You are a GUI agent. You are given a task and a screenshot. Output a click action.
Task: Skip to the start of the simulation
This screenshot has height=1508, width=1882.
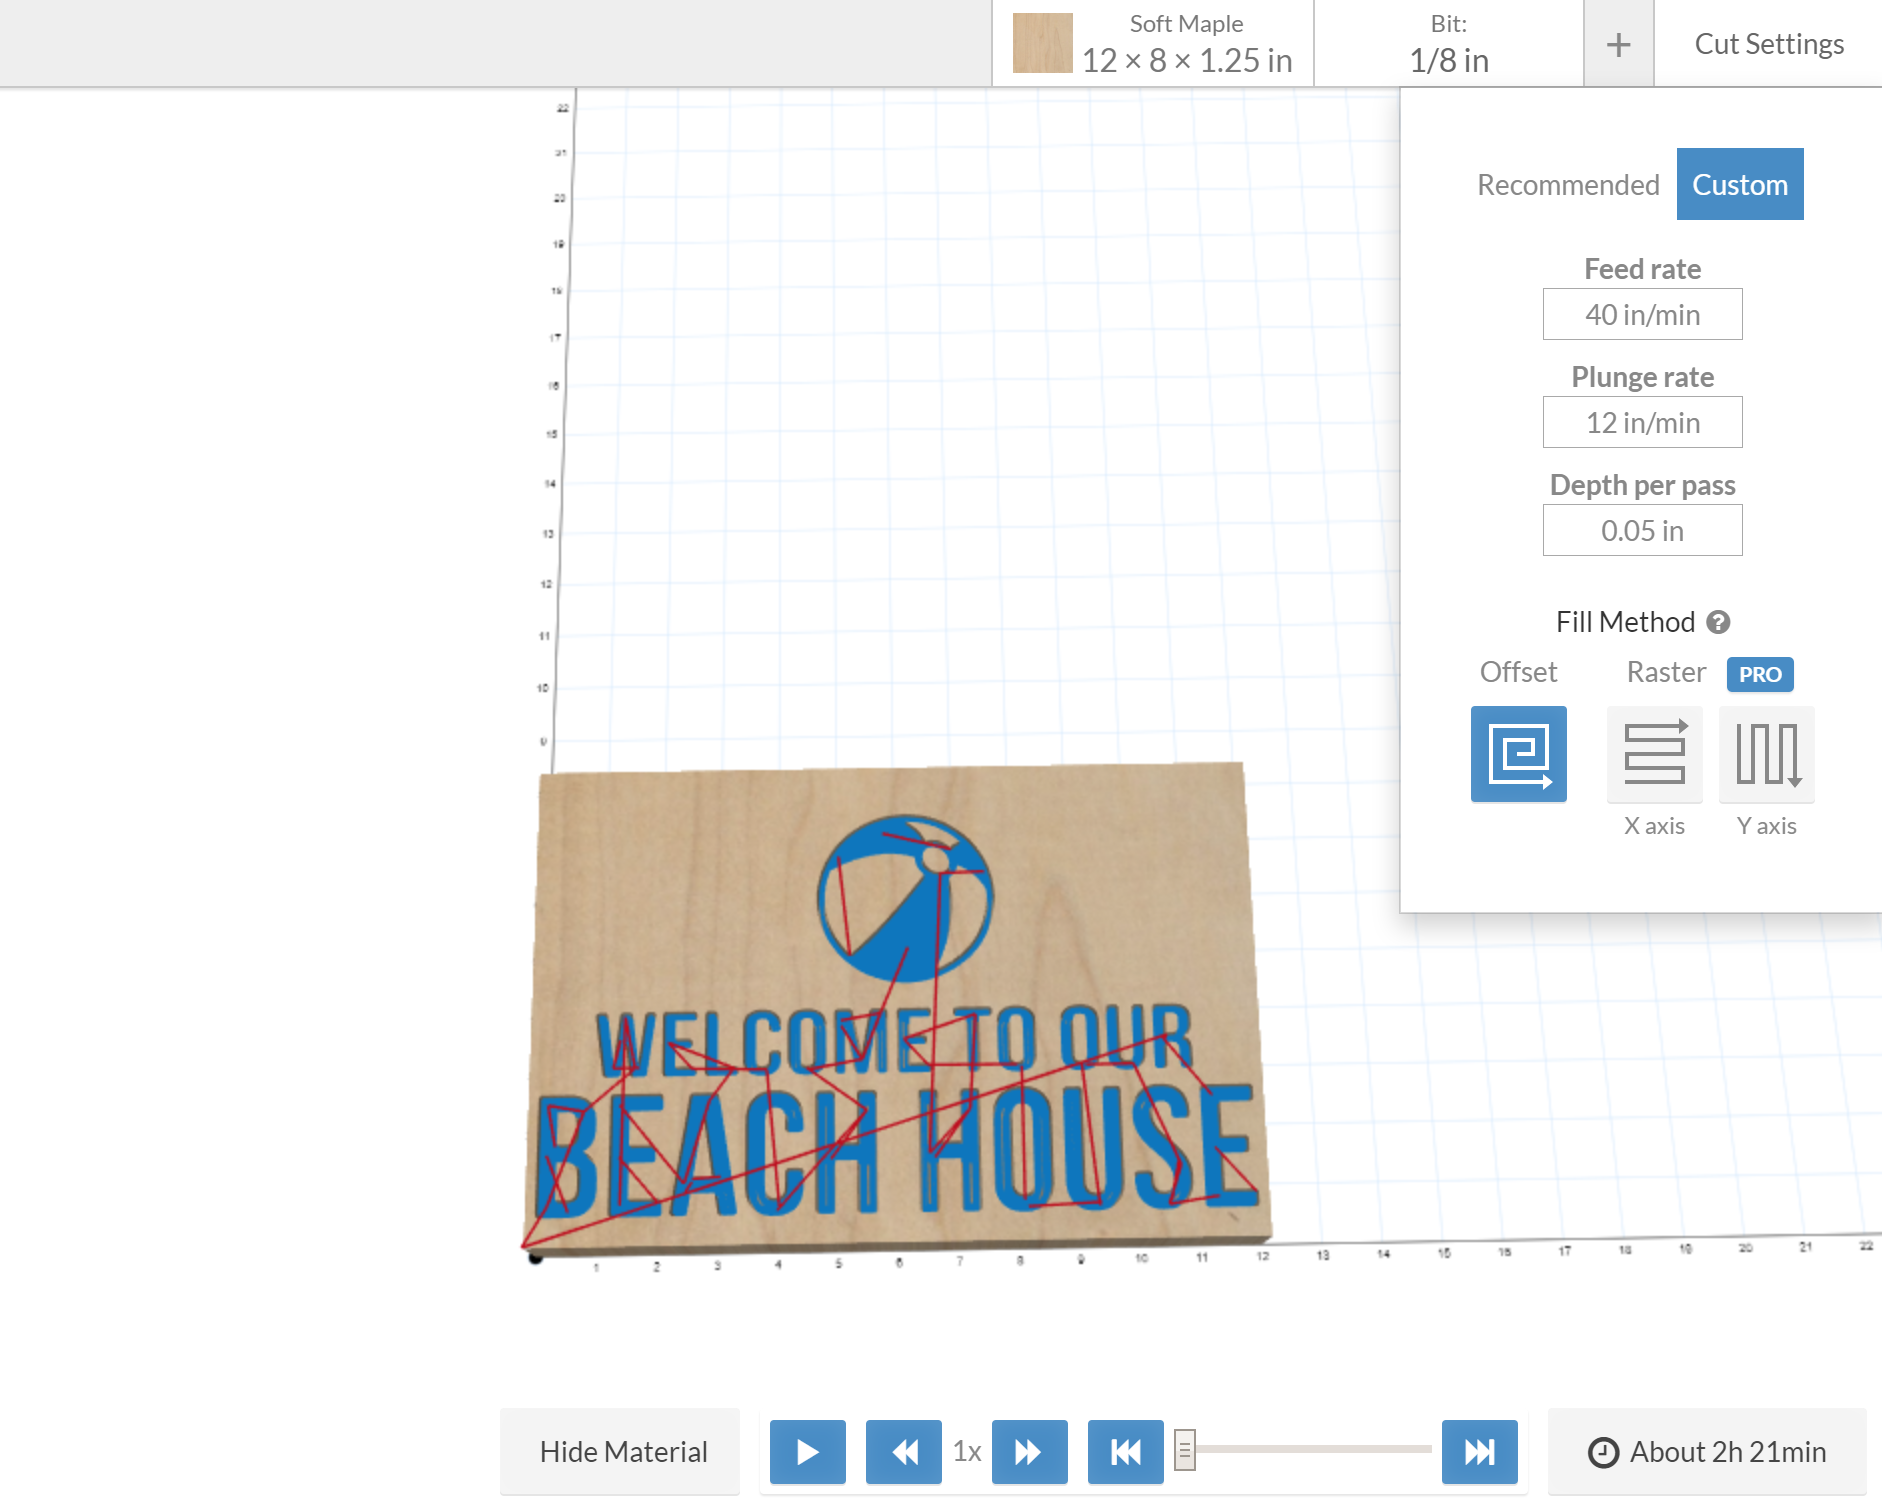click(x=1125, y=1451)
